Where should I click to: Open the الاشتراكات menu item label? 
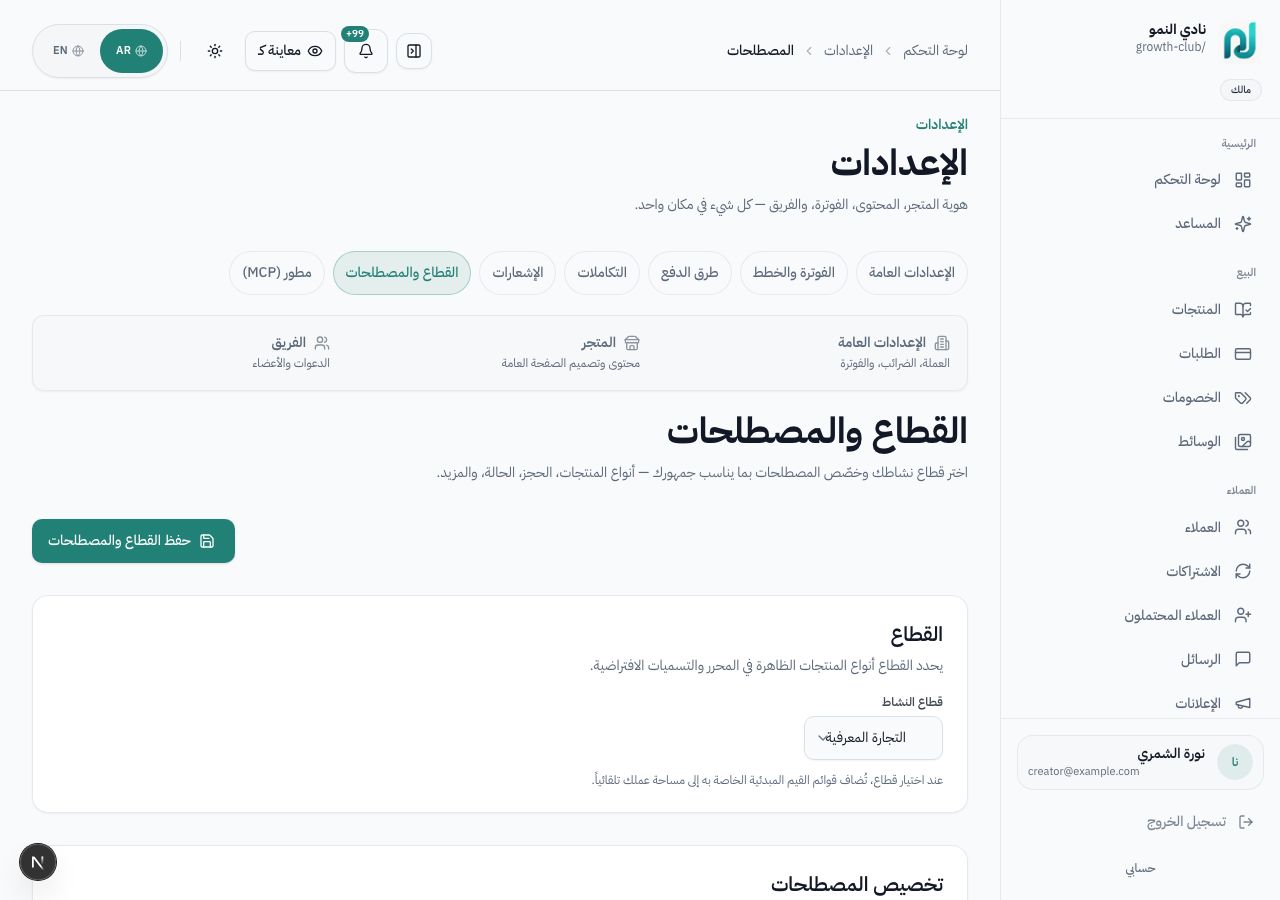[1193, 572]
